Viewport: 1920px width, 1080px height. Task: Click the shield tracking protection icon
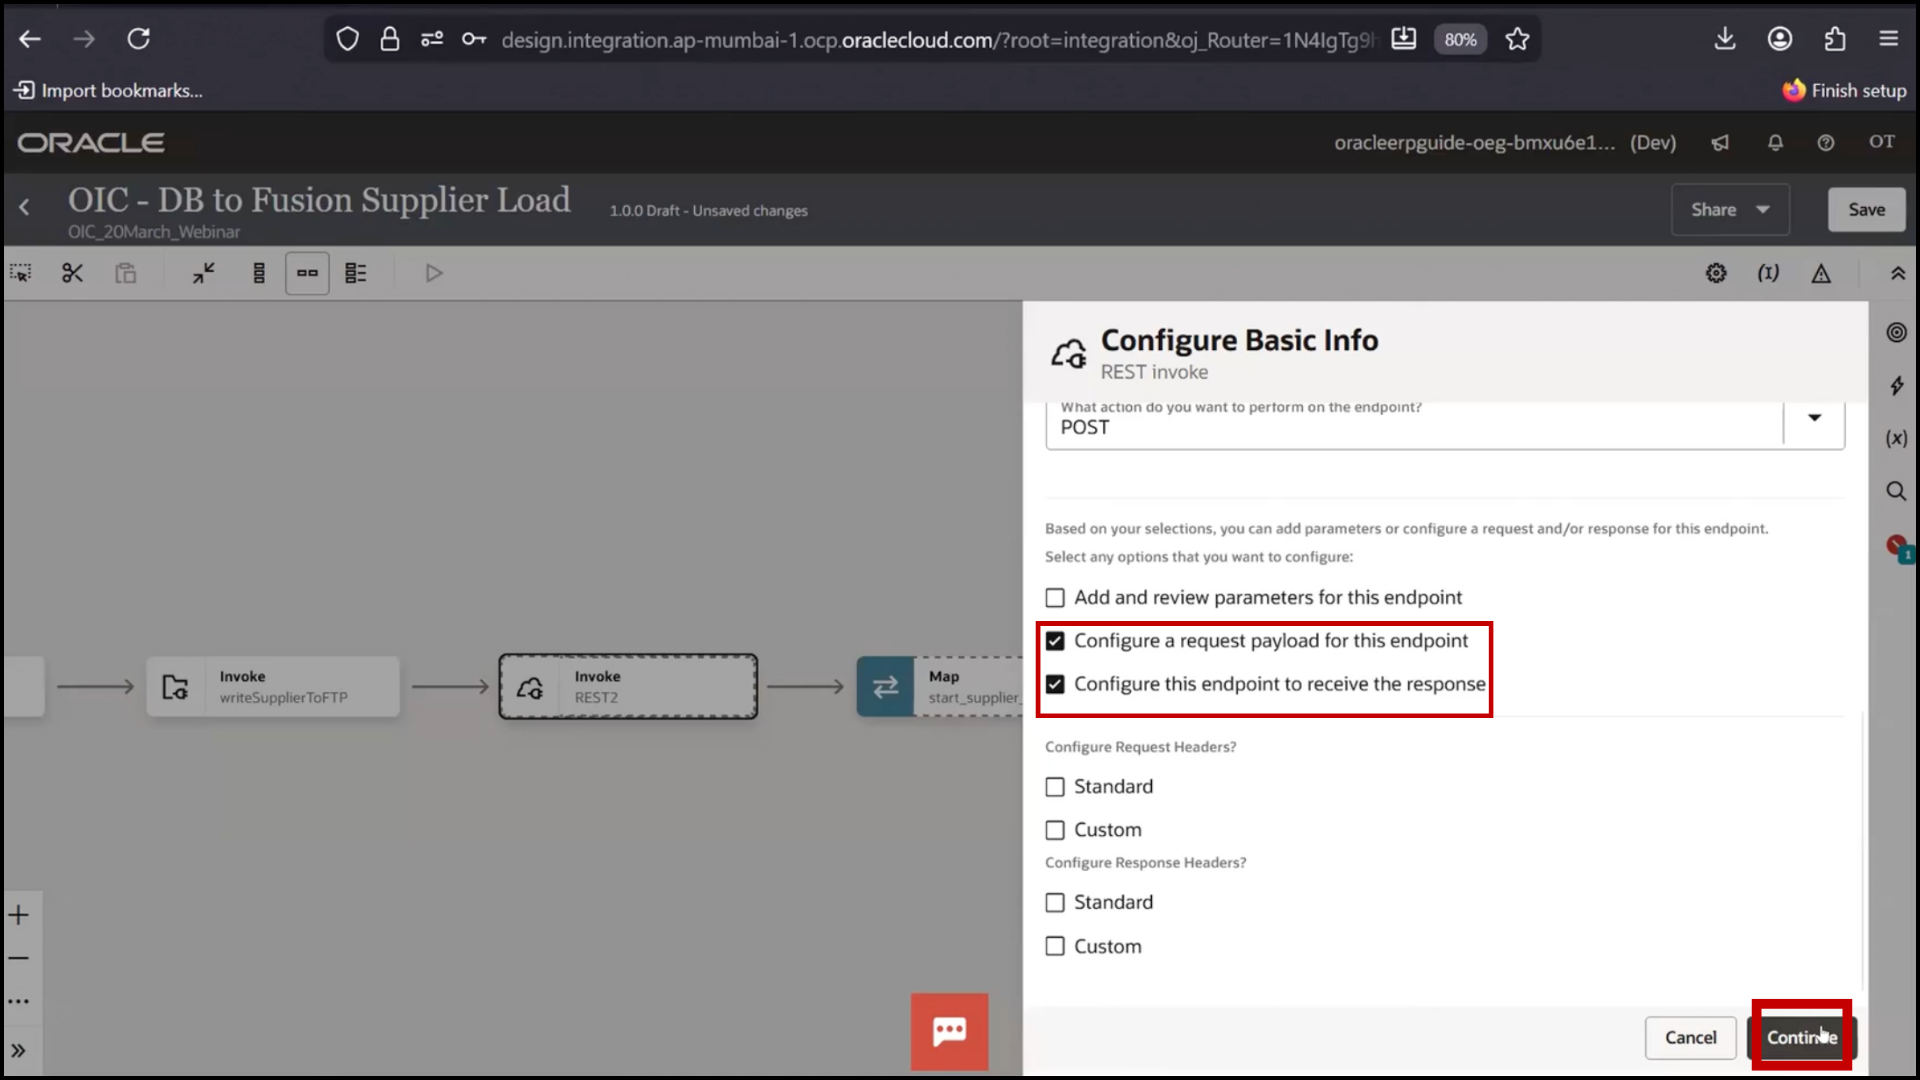347,39
